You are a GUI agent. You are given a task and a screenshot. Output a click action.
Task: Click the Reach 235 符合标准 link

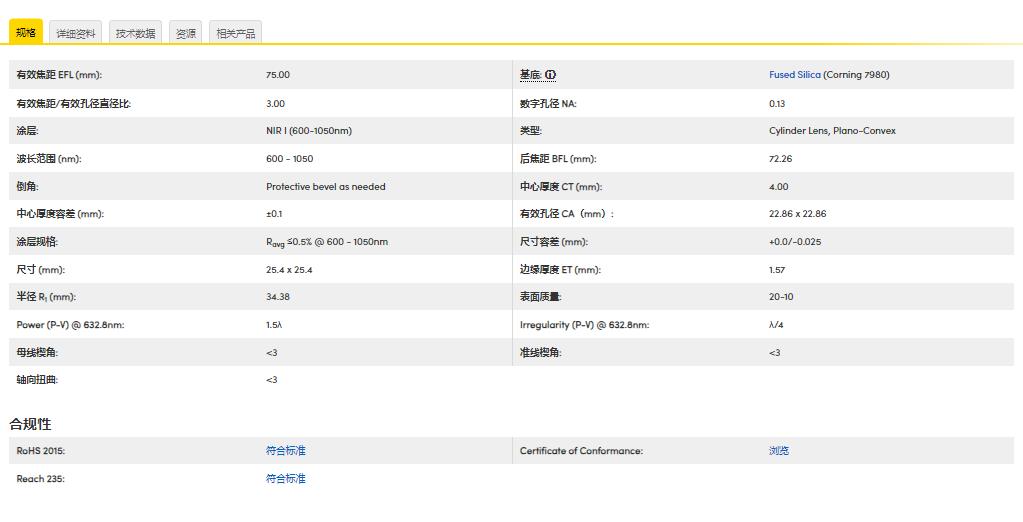coord(286,479)
